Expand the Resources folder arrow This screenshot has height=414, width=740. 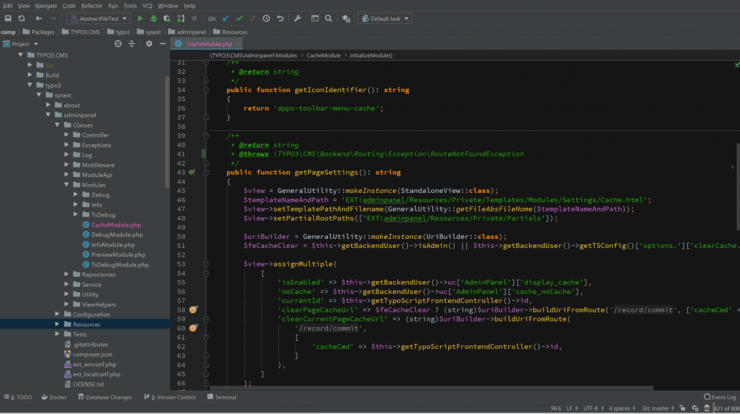pyautogui.click(x=57, y=324)
